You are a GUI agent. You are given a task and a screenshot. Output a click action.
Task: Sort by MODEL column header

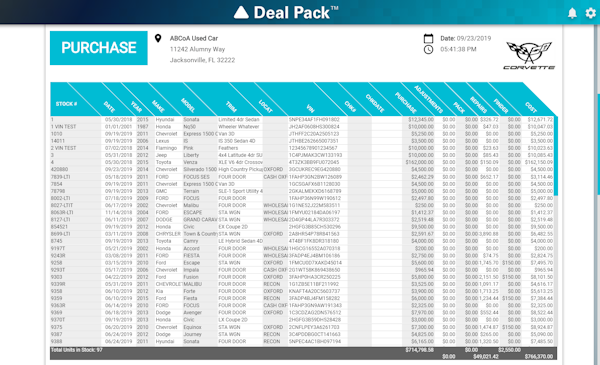[x=188, y=105]
